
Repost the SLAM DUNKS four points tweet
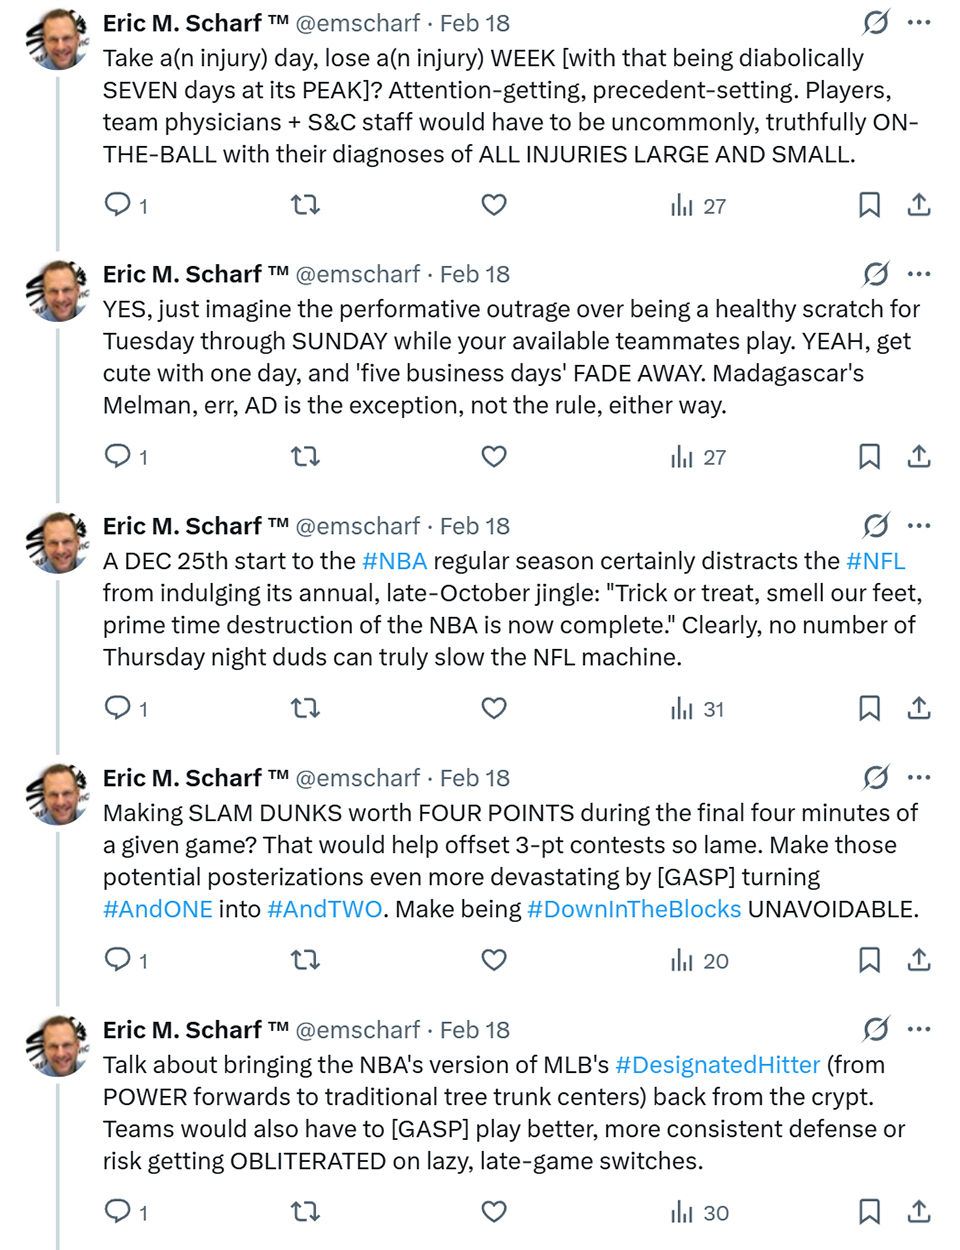305,960
